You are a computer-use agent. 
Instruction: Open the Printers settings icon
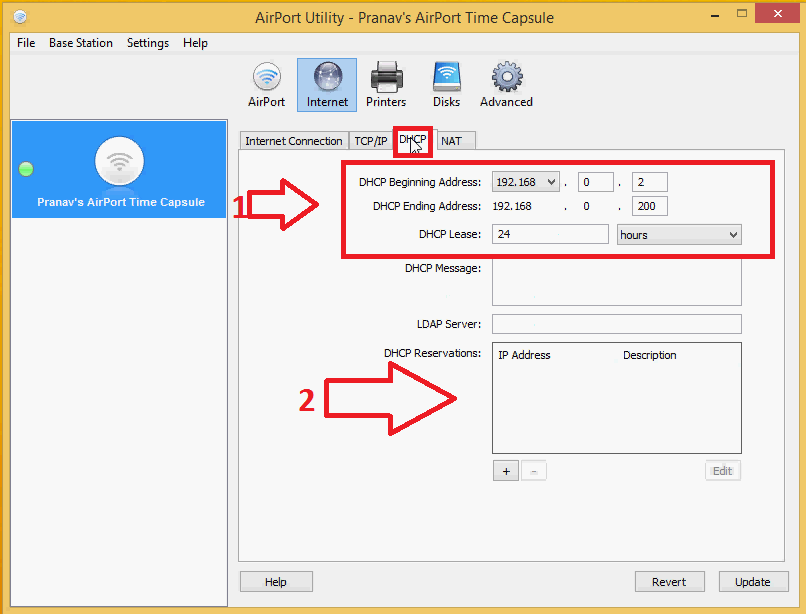point(386,85)
